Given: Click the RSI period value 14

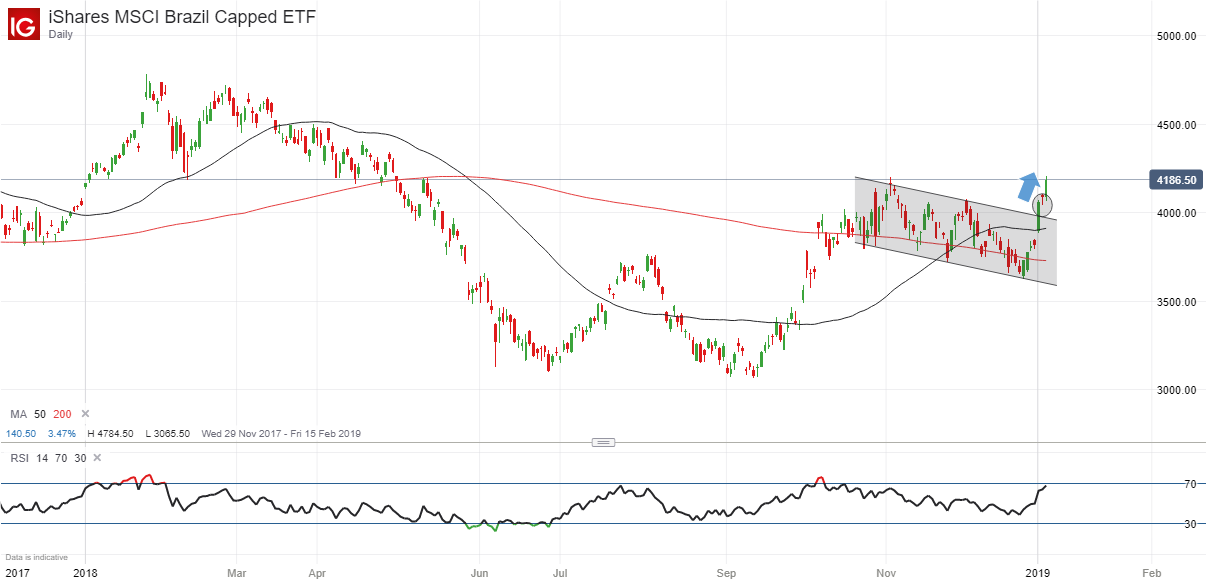Looking at the screenshot, I should coord(42,457).
